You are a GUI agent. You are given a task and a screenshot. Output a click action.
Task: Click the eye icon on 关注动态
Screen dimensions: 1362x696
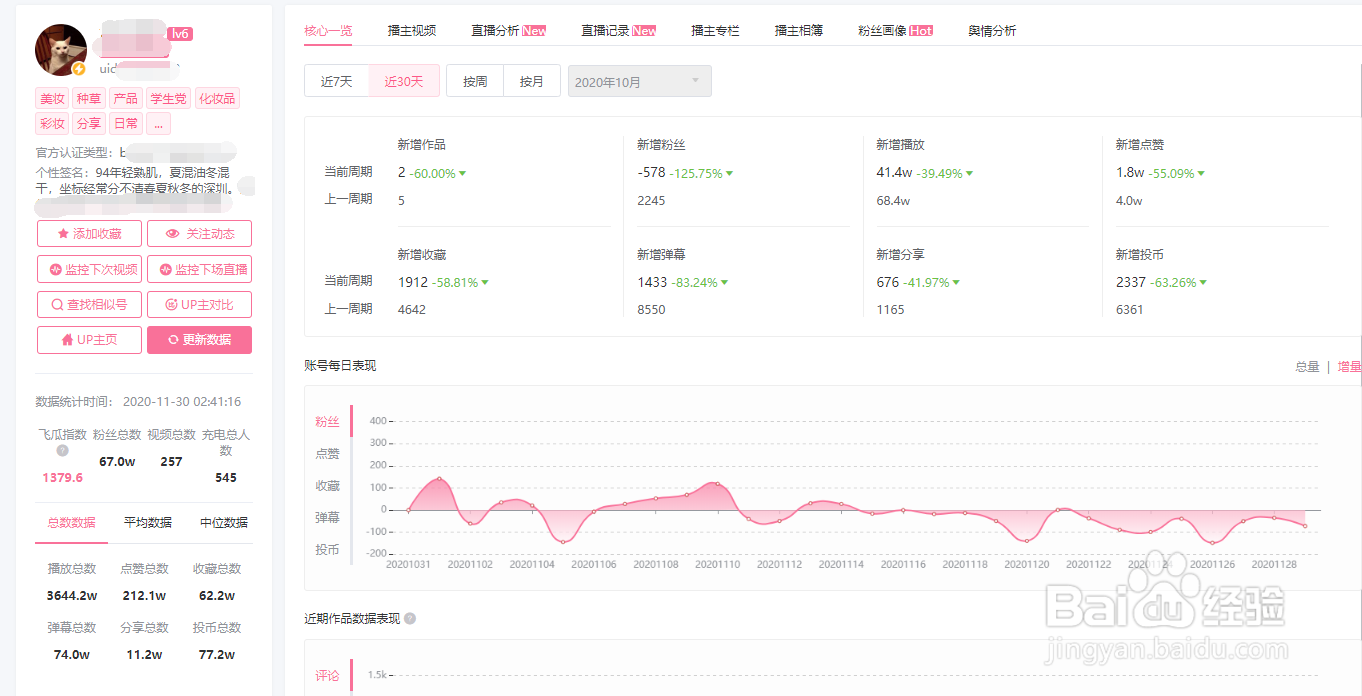tap(173, 234)
